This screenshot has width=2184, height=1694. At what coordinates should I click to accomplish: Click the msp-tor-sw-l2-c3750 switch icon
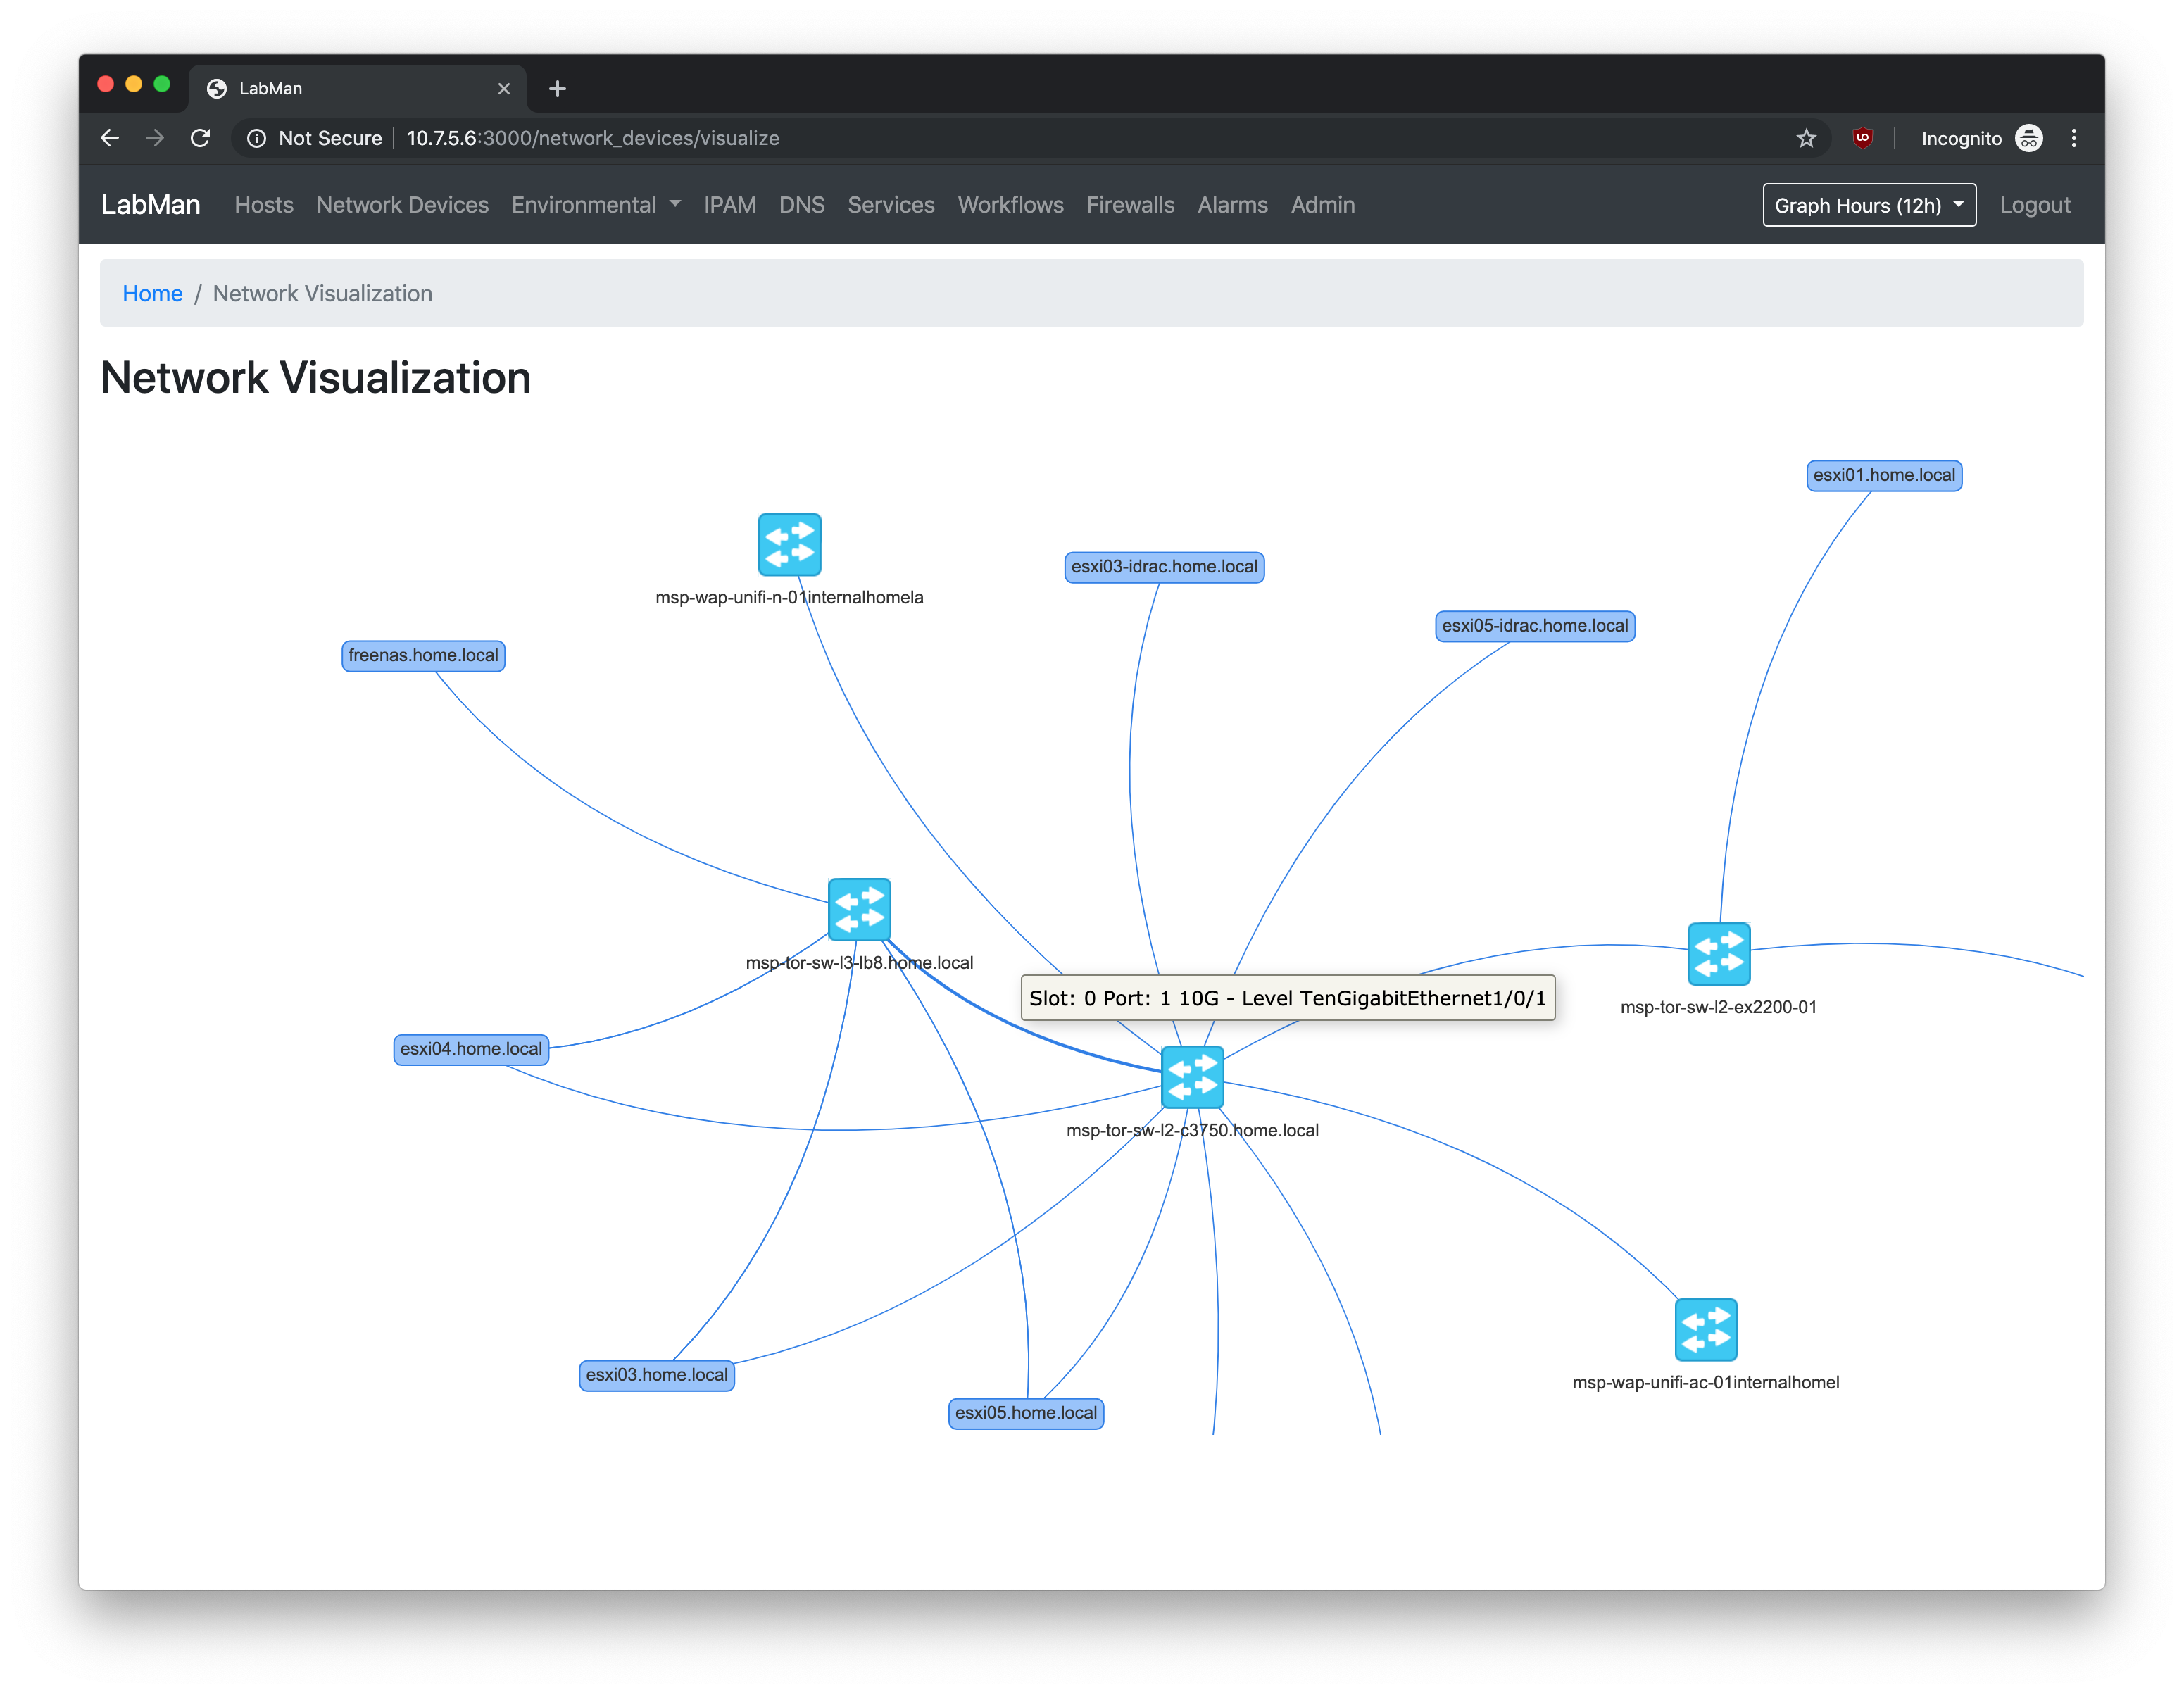pos(1192,1077)
